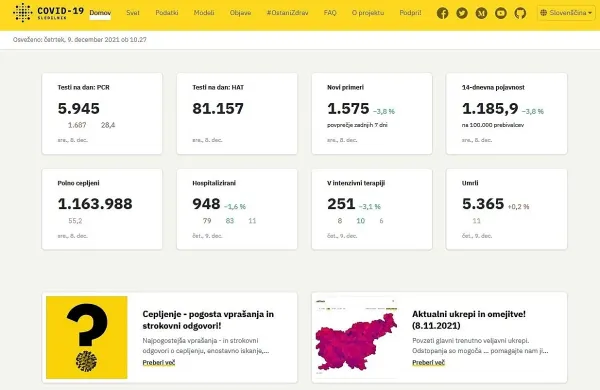Open the Umrli card

507,209
